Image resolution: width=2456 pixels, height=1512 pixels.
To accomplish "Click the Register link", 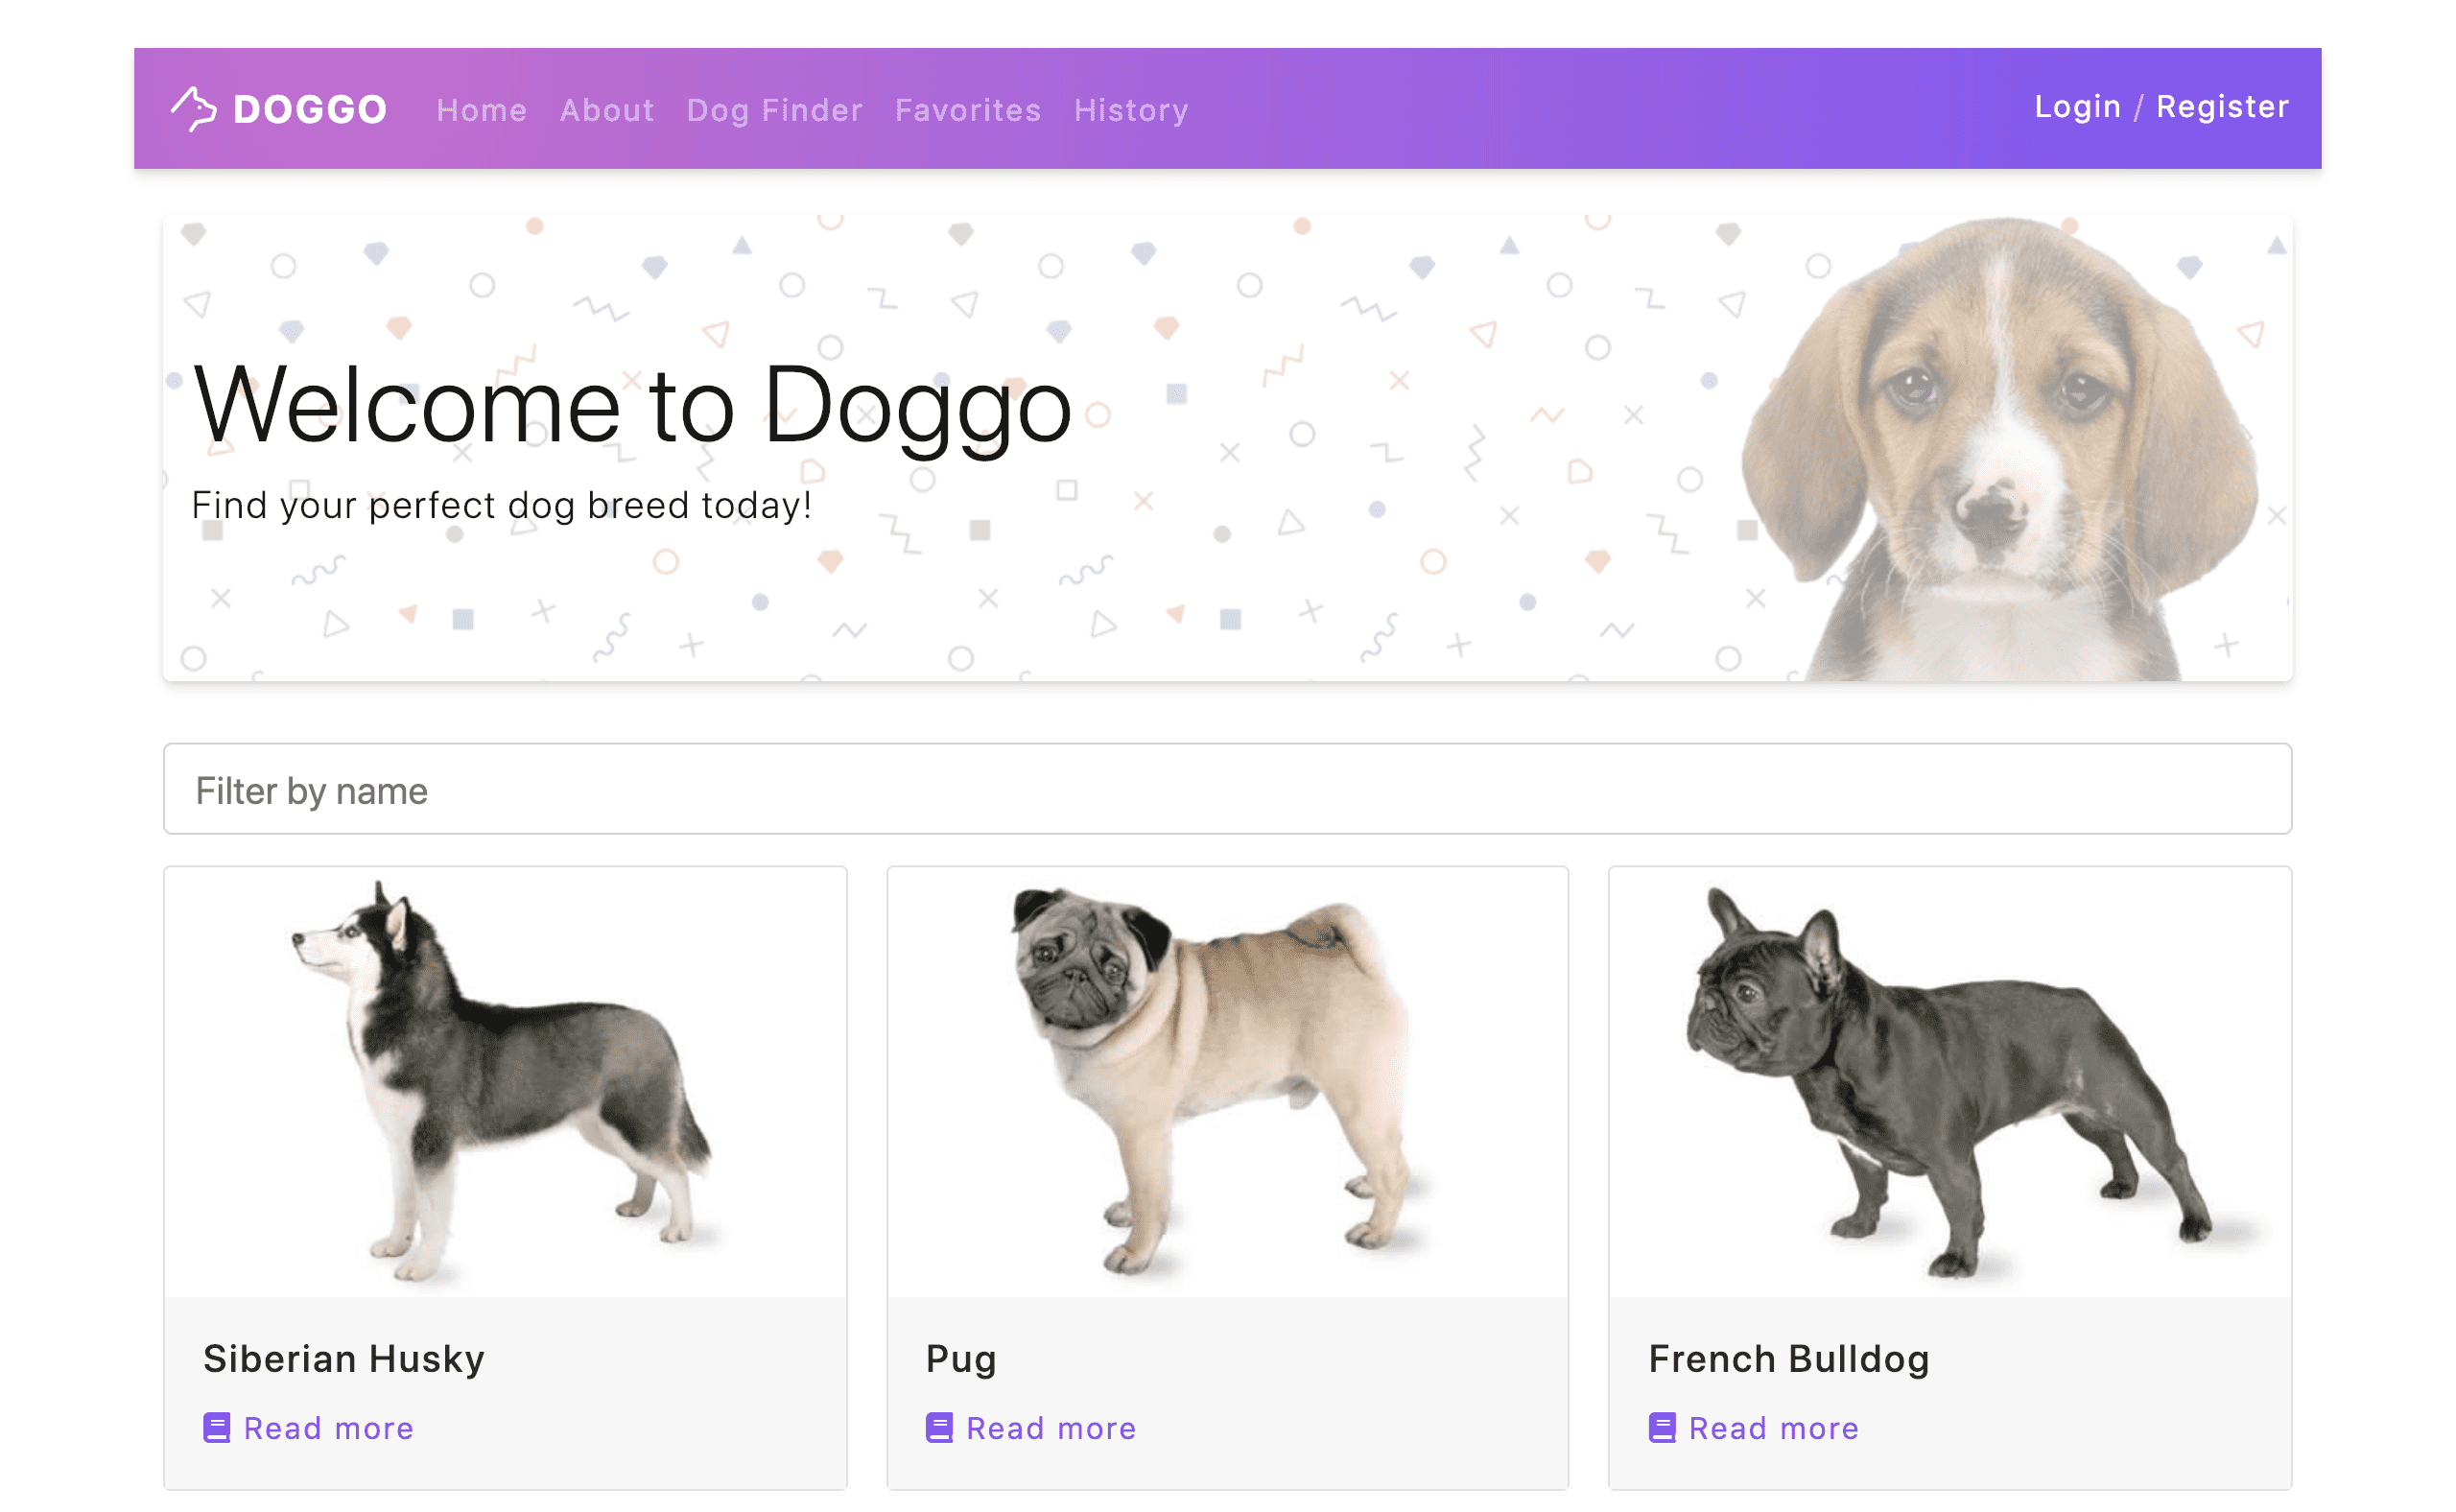I will (x=2222, y=107).
